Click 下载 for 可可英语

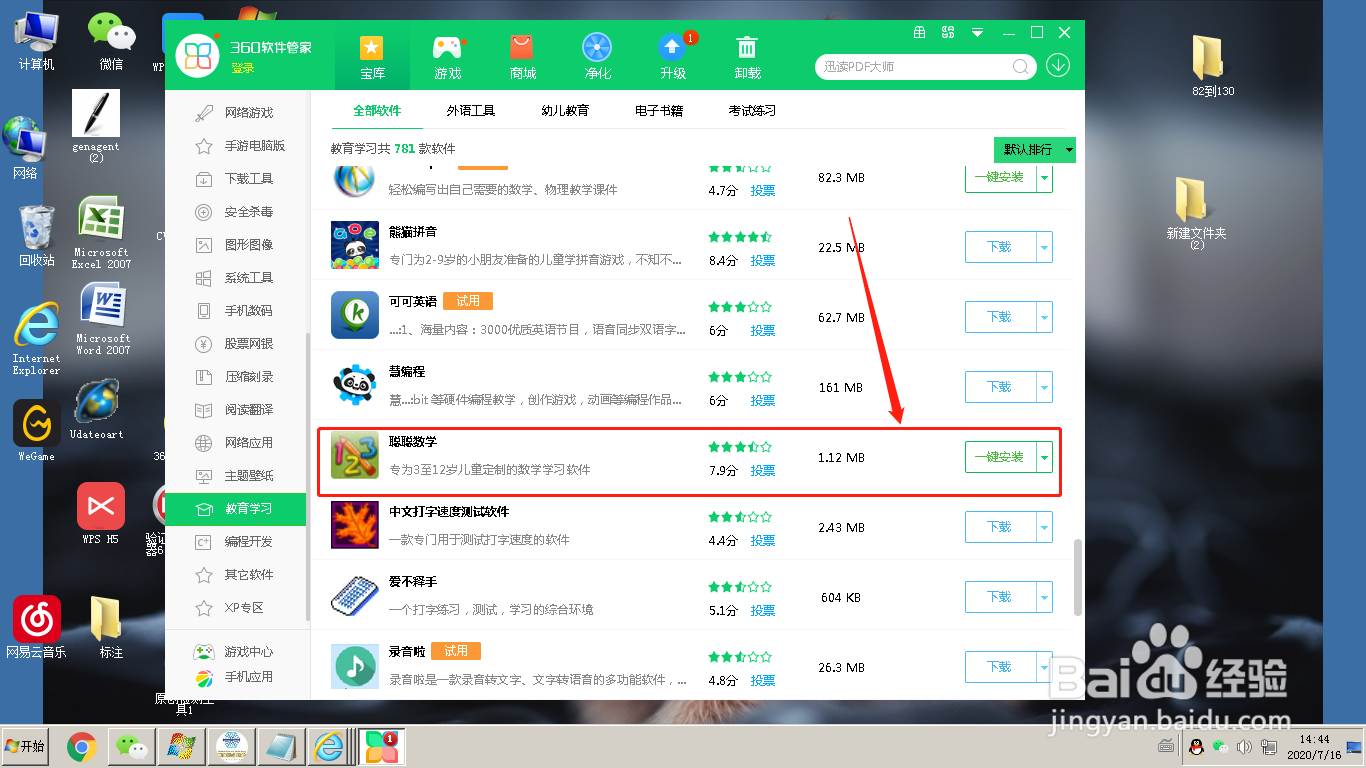pyautogui.click(x=1000, y=317)
